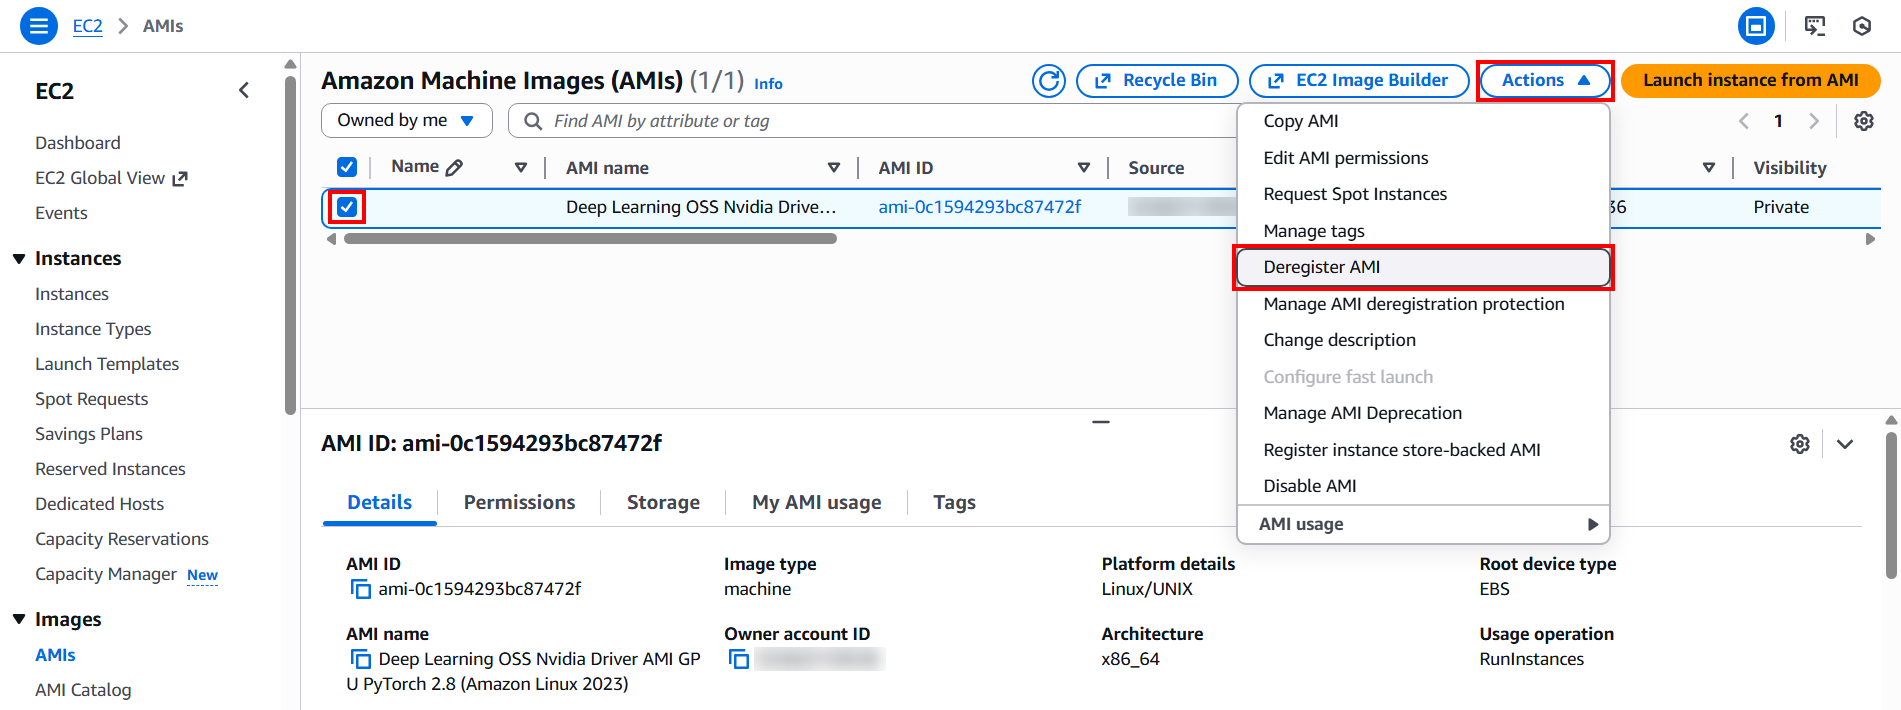Open the AWS navigation hamburger menu

pos(38,26)
